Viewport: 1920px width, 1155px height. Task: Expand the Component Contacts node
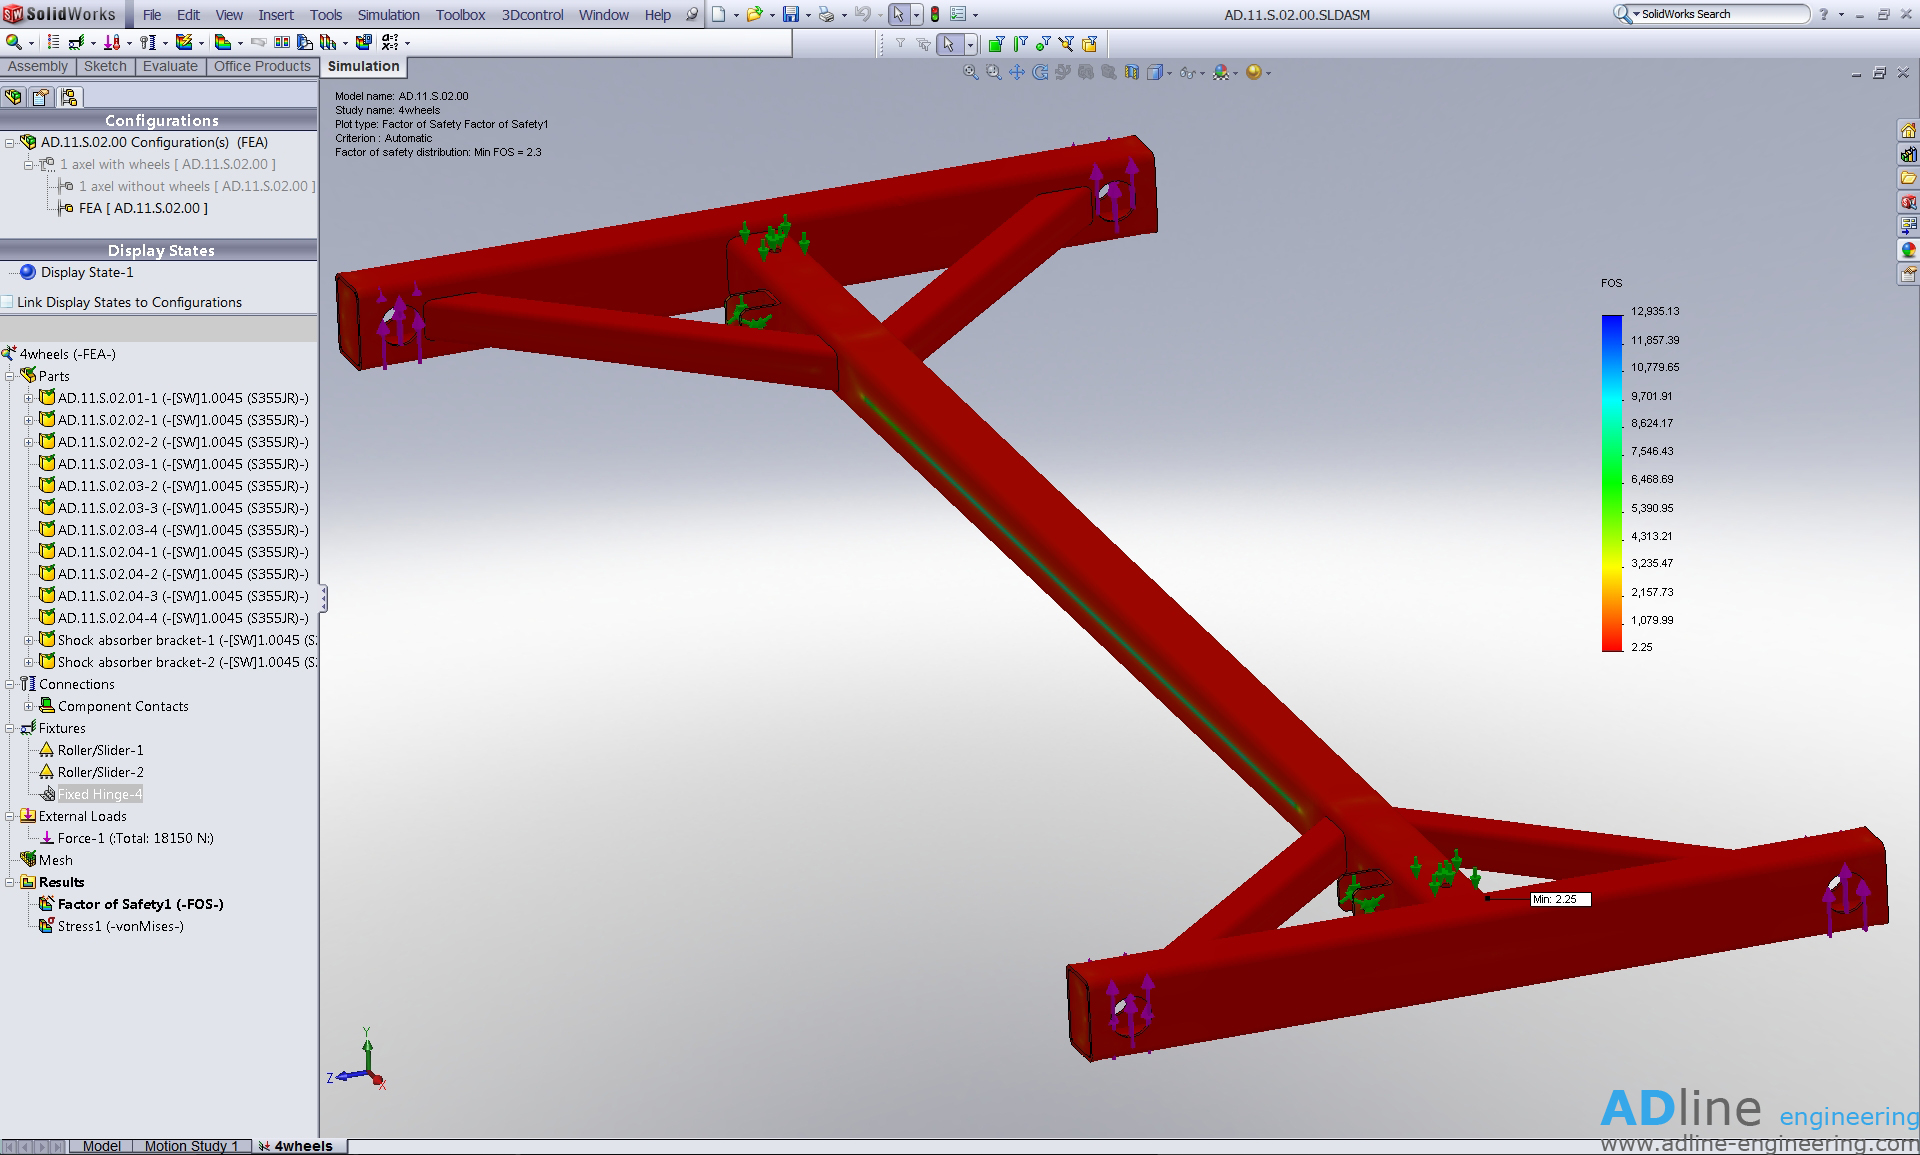29,706
